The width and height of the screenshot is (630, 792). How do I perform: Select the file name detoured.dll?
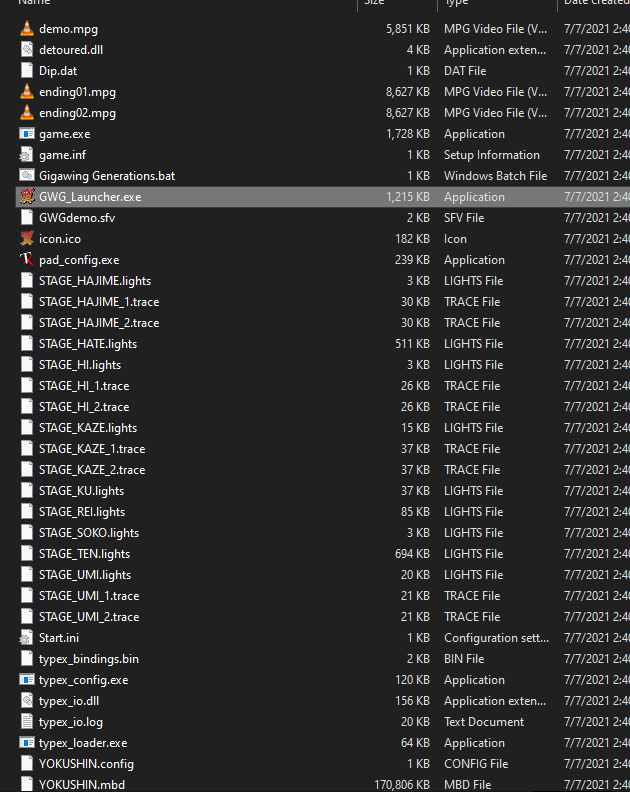tap(71, 50)
